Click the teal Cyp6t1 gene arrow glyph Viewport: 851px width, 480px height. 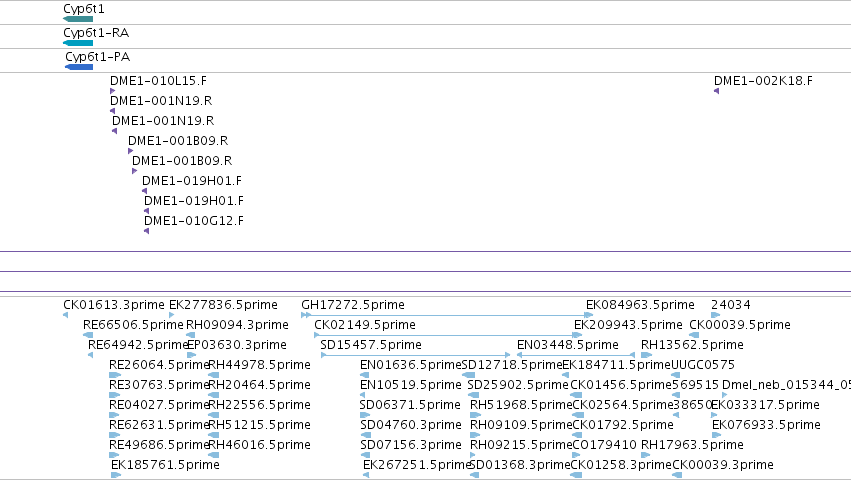pos(78,19)
